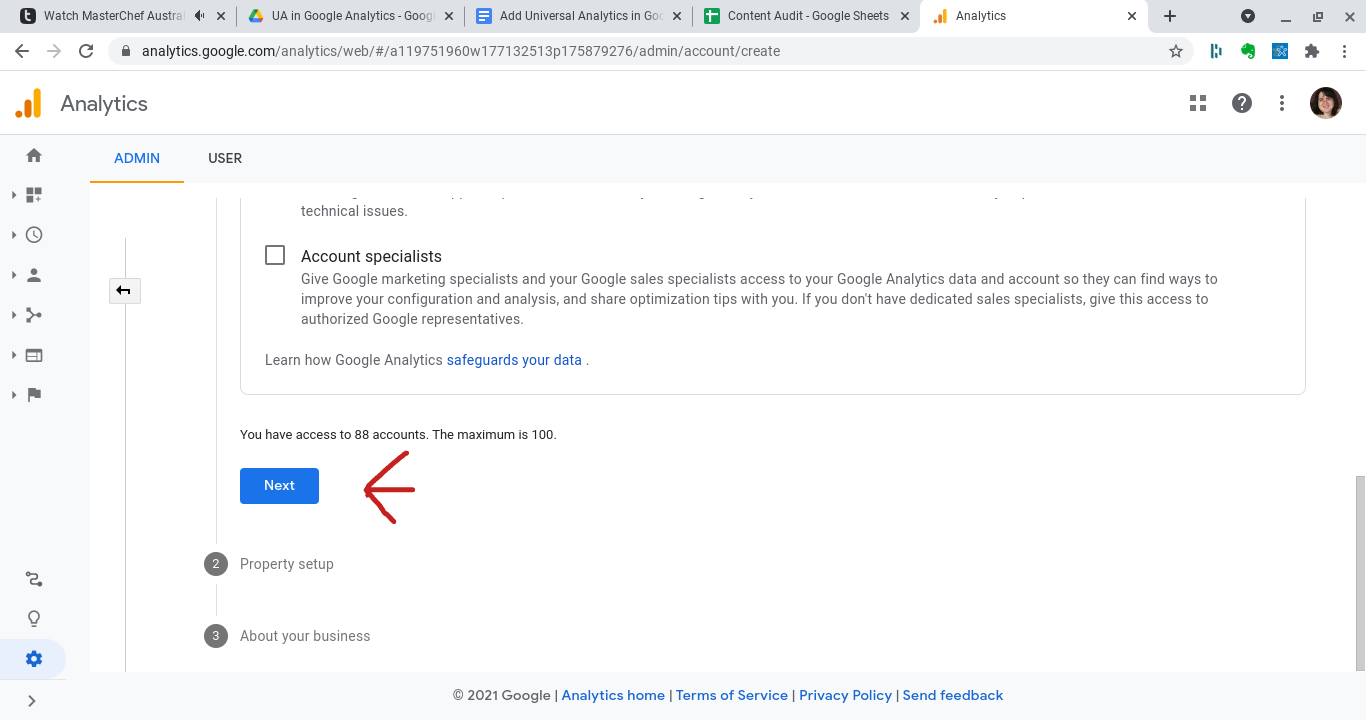Bookmark this page with the star icon
The width and height of the screenshot is (1366, 720).
click(1176, 51)
